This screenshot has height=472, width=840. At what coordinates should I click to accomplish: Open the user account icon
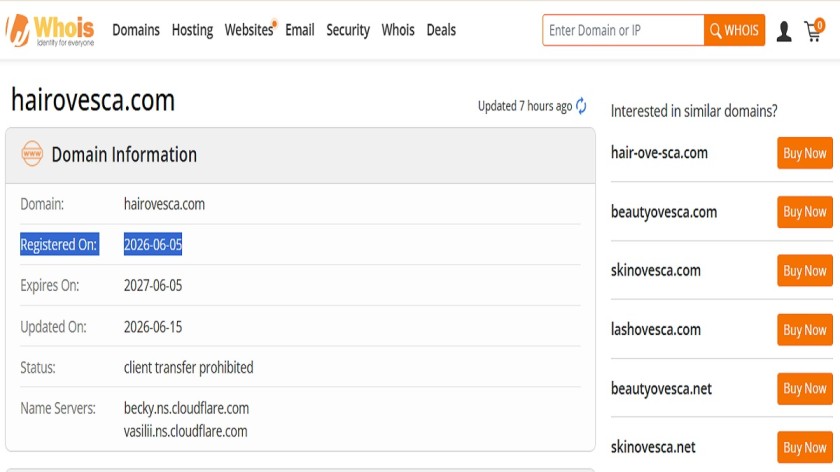(784, 31)
